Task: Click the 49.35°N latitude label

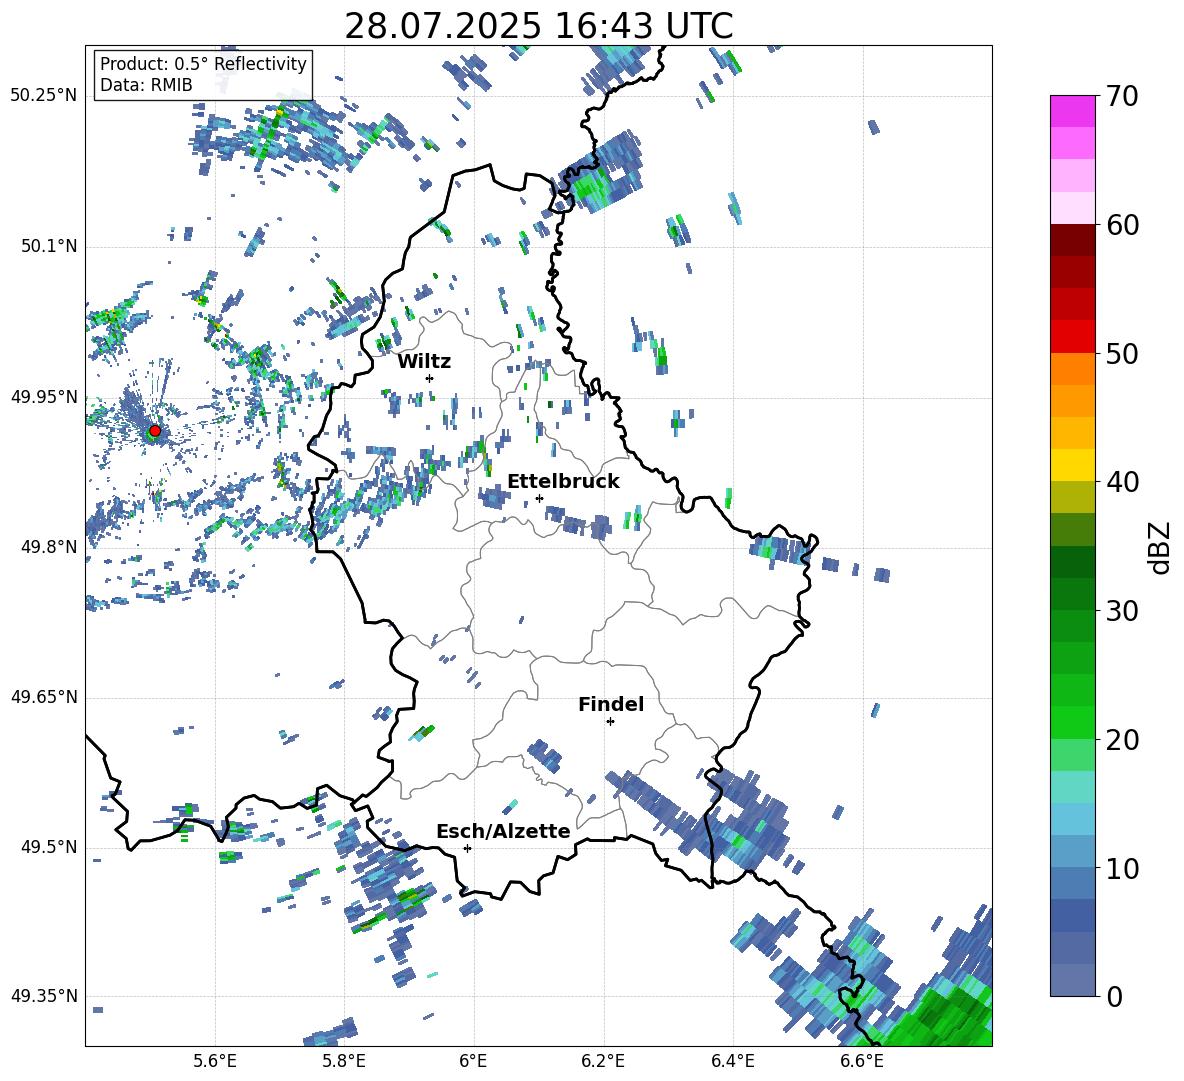Action: pos(44,996)
